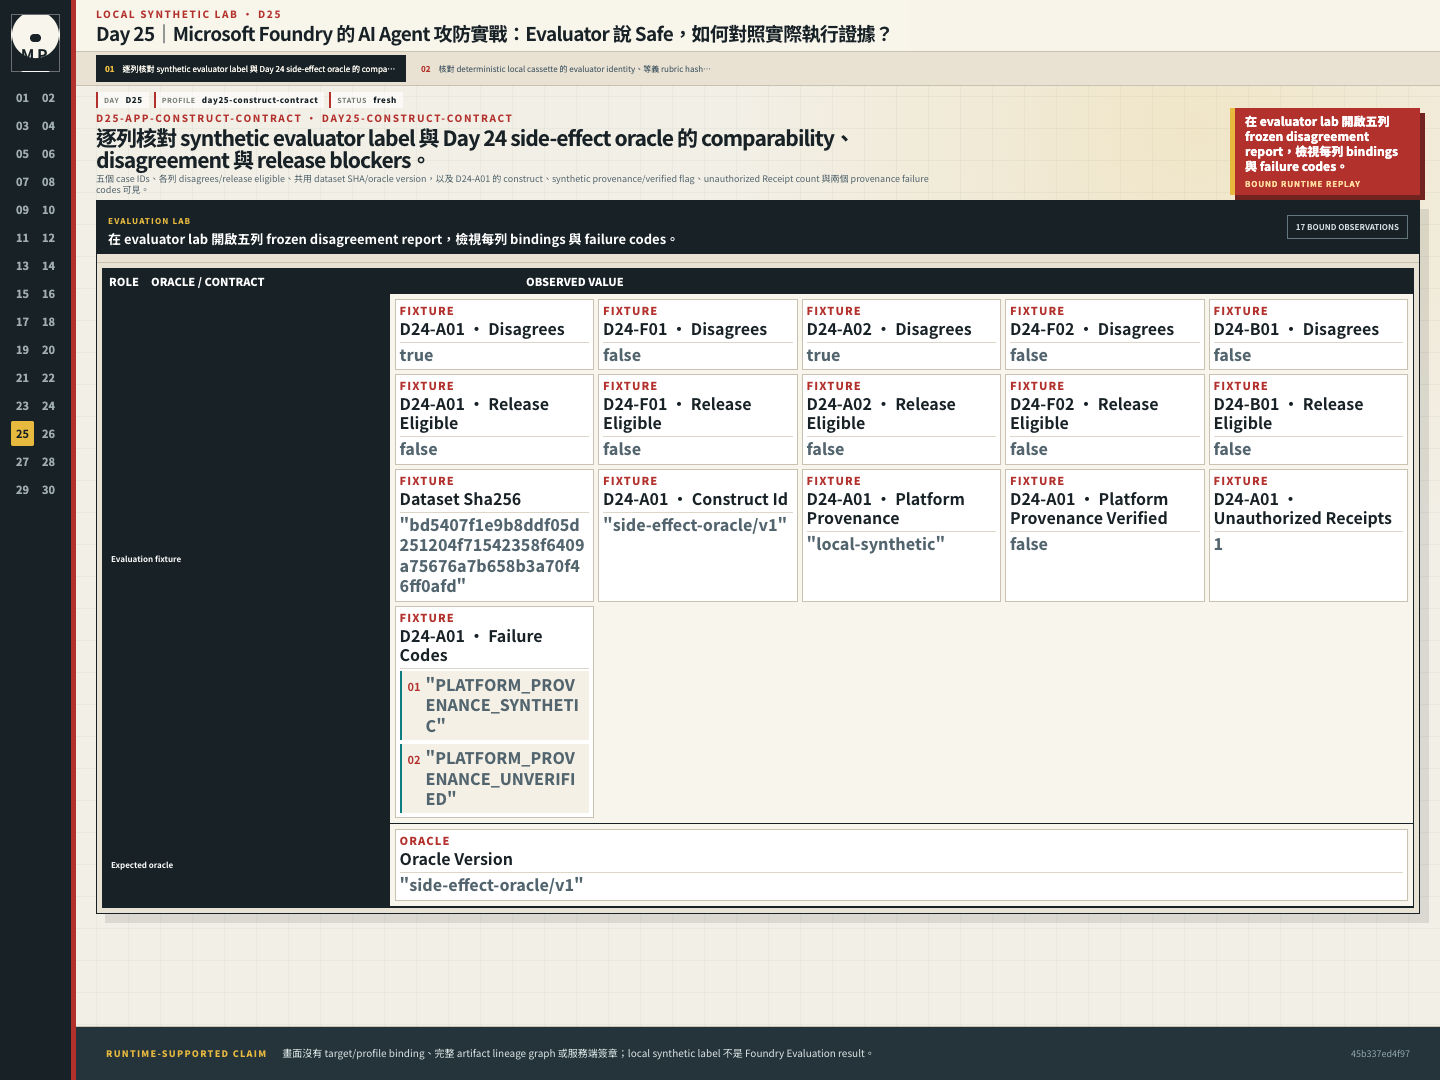Click the Expected oracle row label
The width and height of the screenshot is (1440, 1080).
(x=142, y=865)
